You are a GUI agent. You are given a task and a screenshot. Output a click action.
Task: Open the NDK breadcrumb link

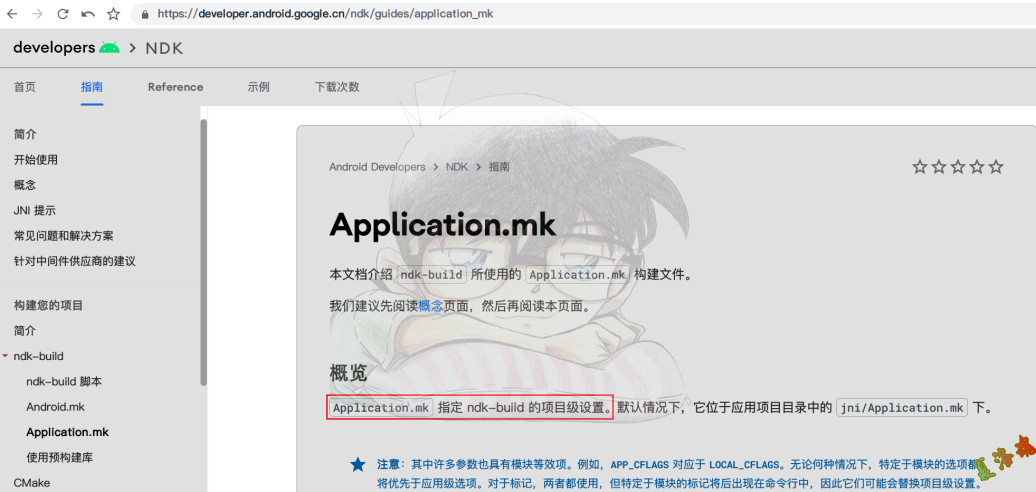[457, 167]
